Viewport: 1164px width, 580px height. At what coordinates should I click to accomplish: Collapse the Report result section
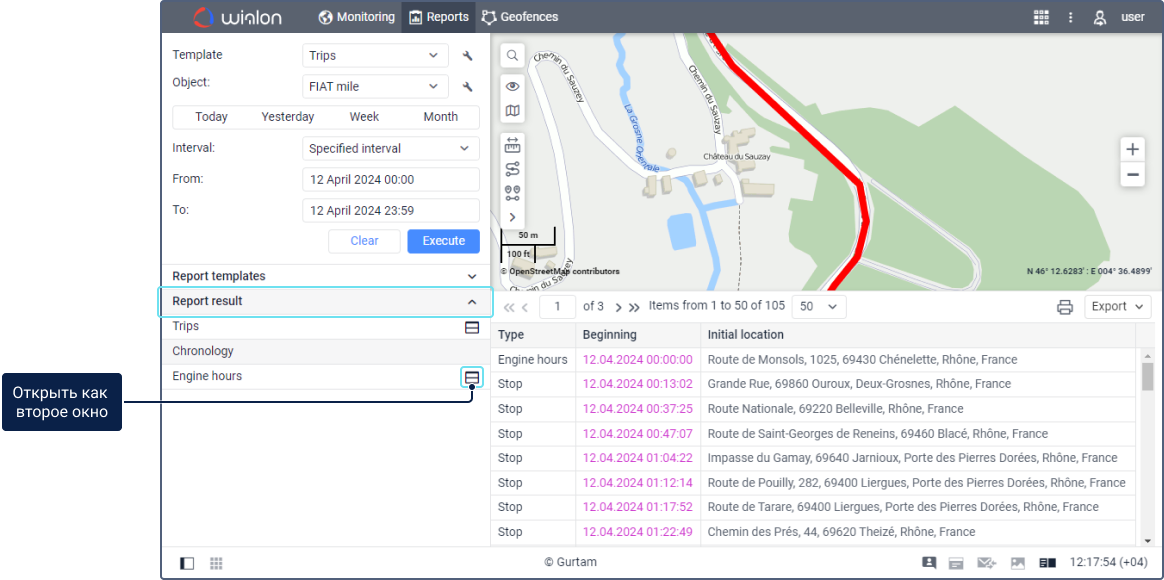click(326, 302)
